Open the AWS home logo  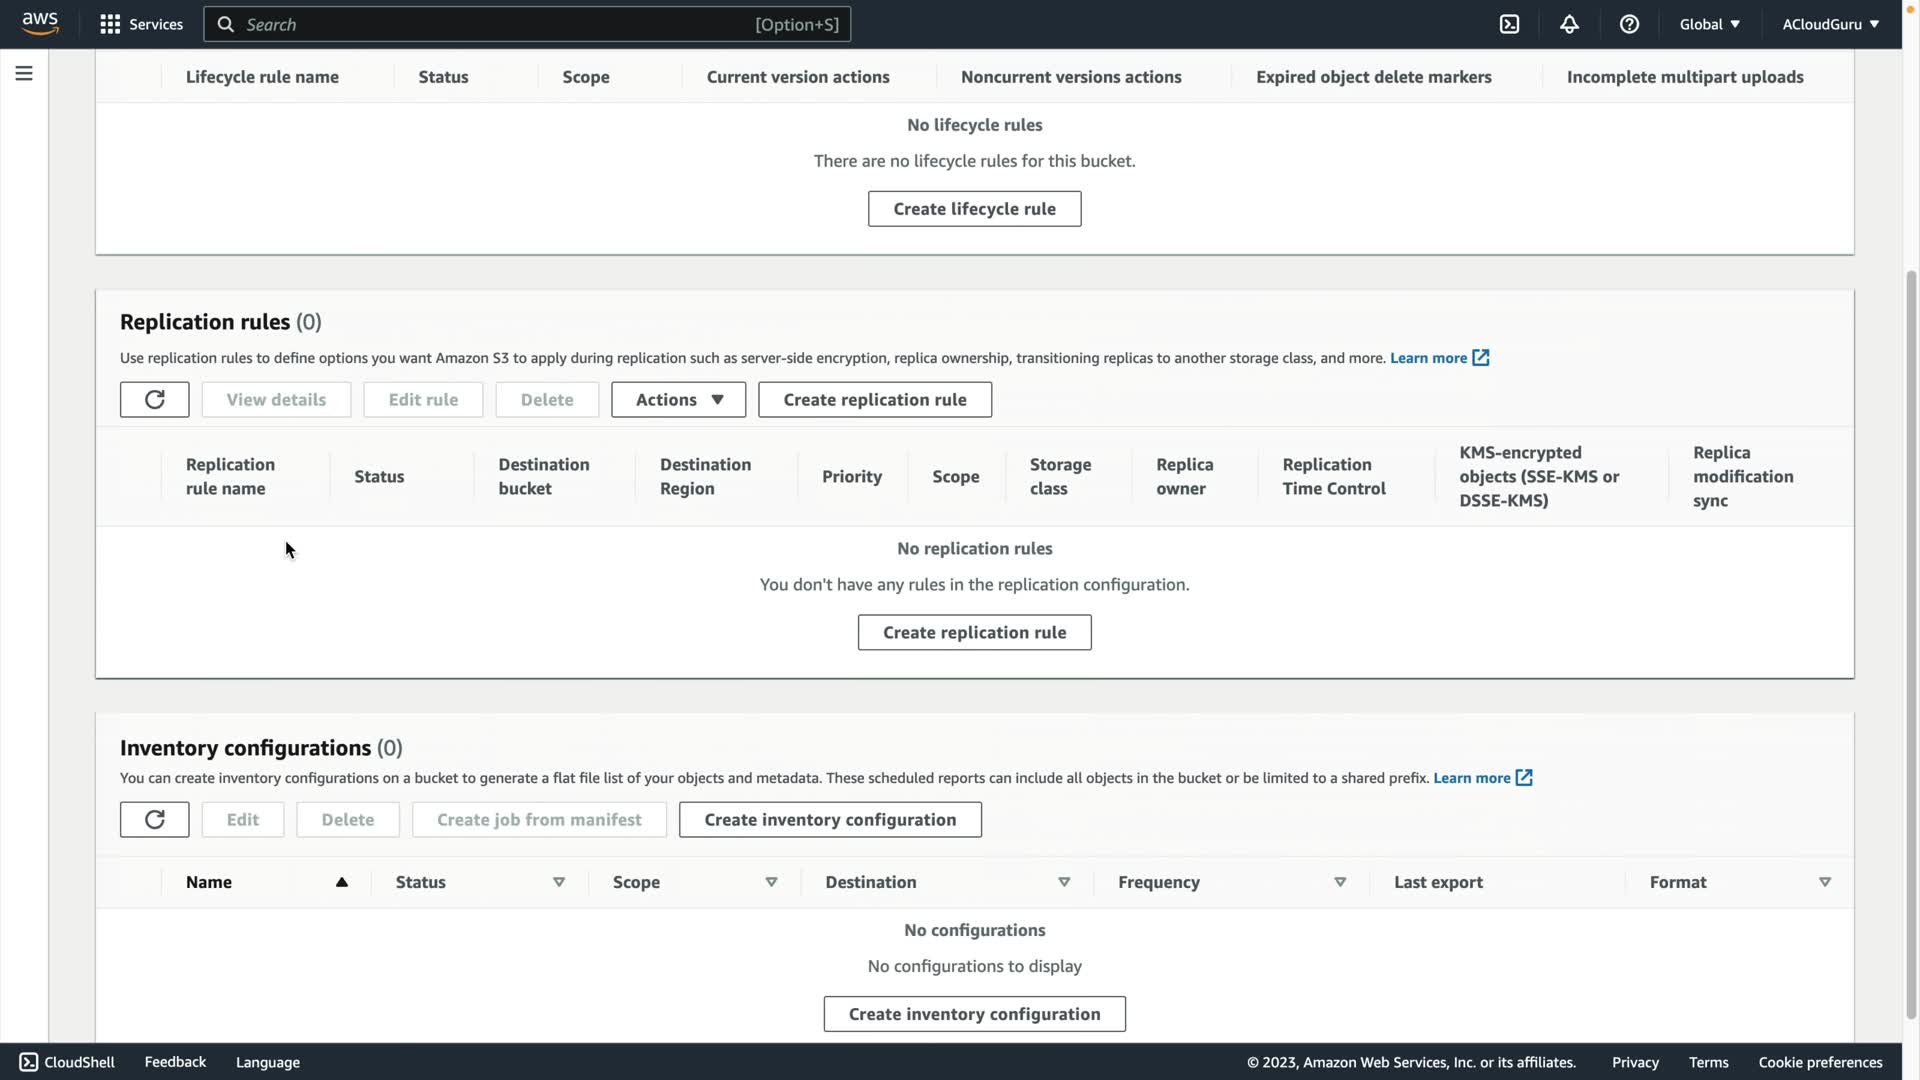40,23
